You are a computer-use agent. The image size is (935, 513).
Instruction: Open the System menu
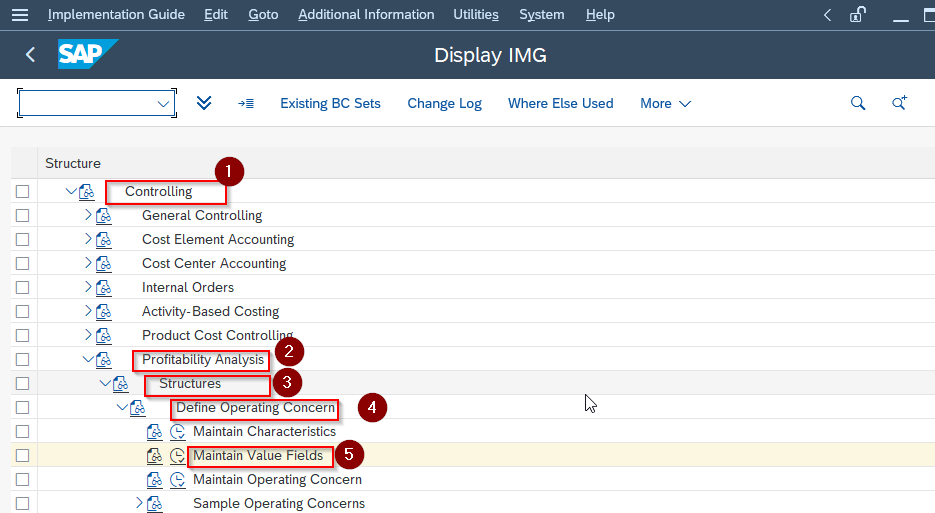click(x=541, y=14)
